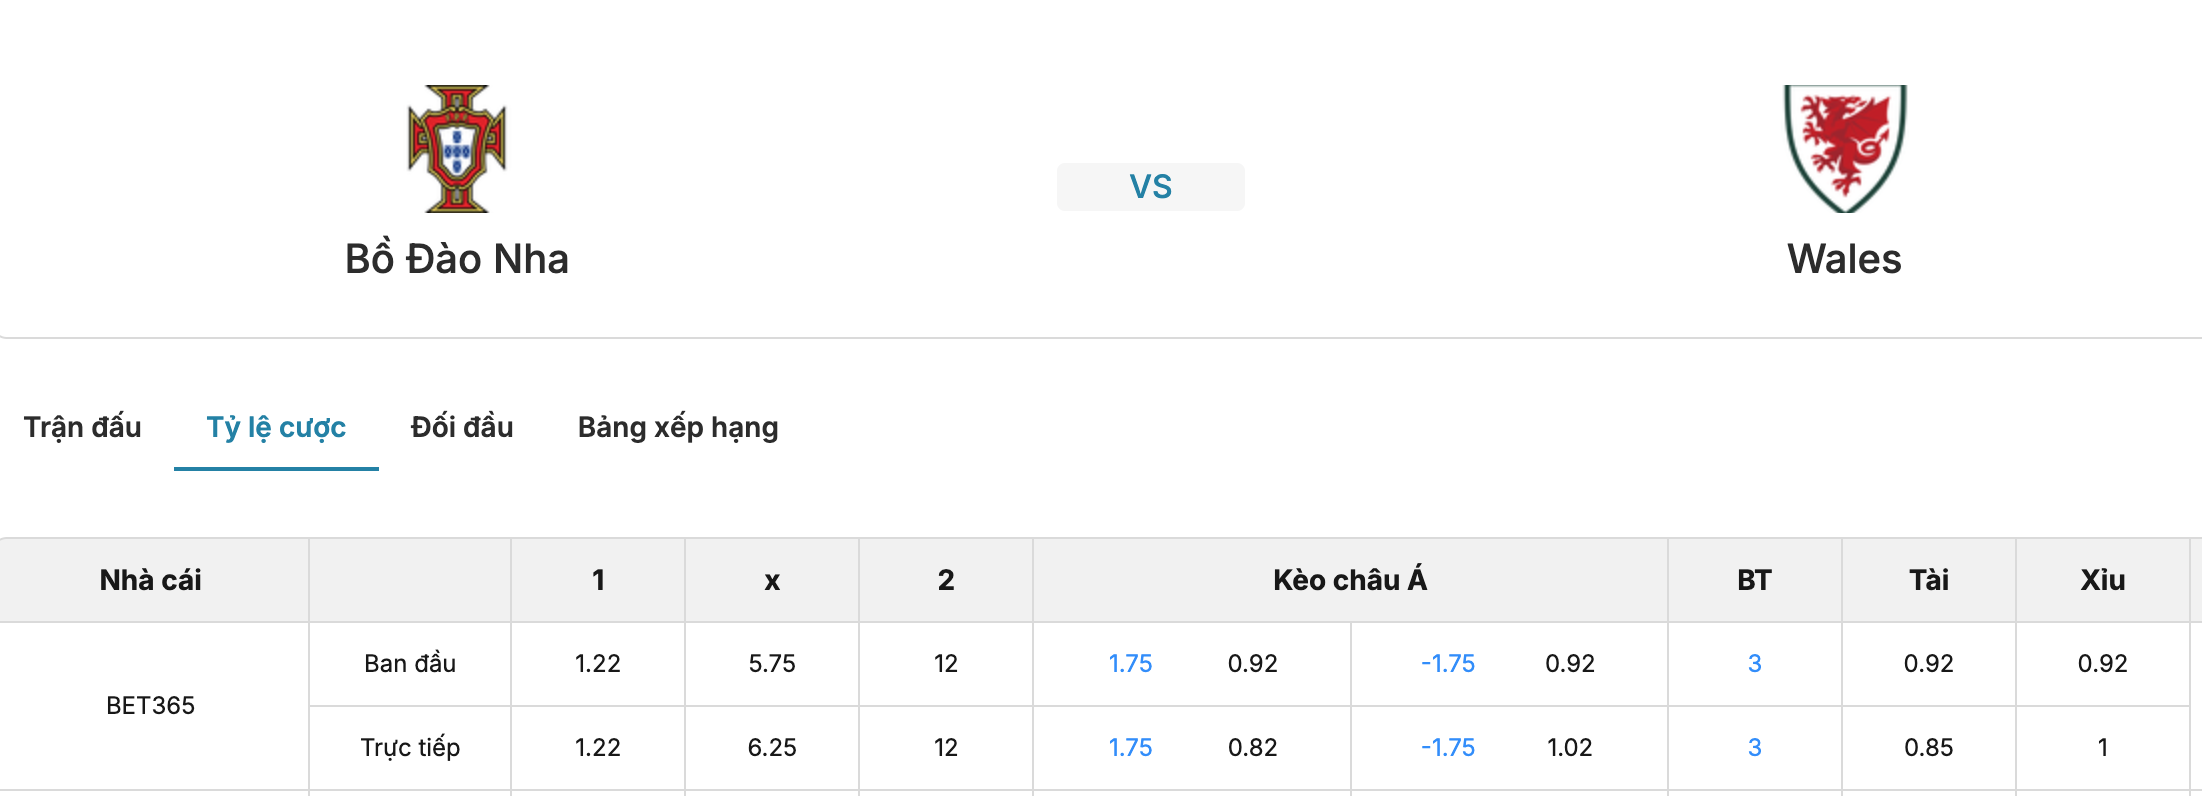Click BT value 3 in Trực tiếp row

coord(1755,748)
